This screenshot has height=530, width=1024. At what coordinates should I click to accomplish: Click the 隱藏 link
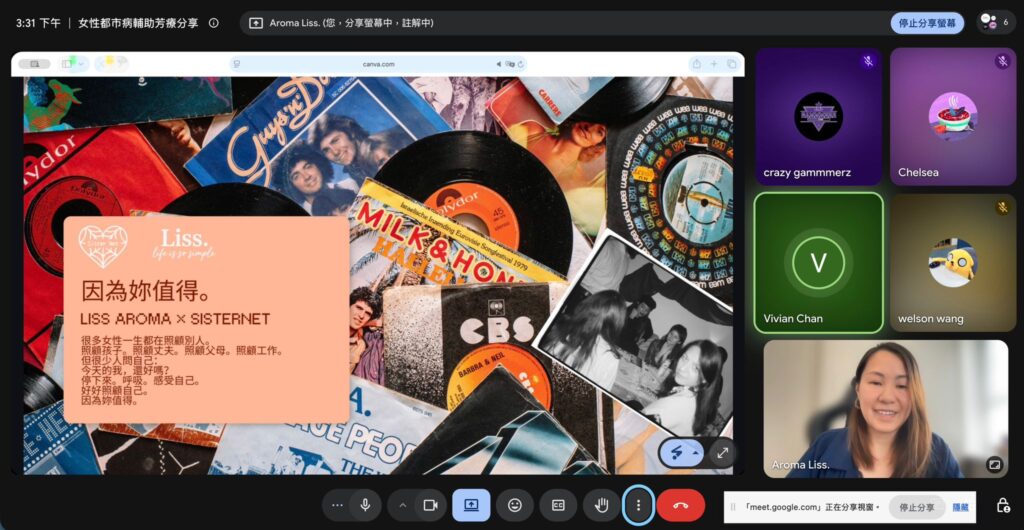click(960, 507)
